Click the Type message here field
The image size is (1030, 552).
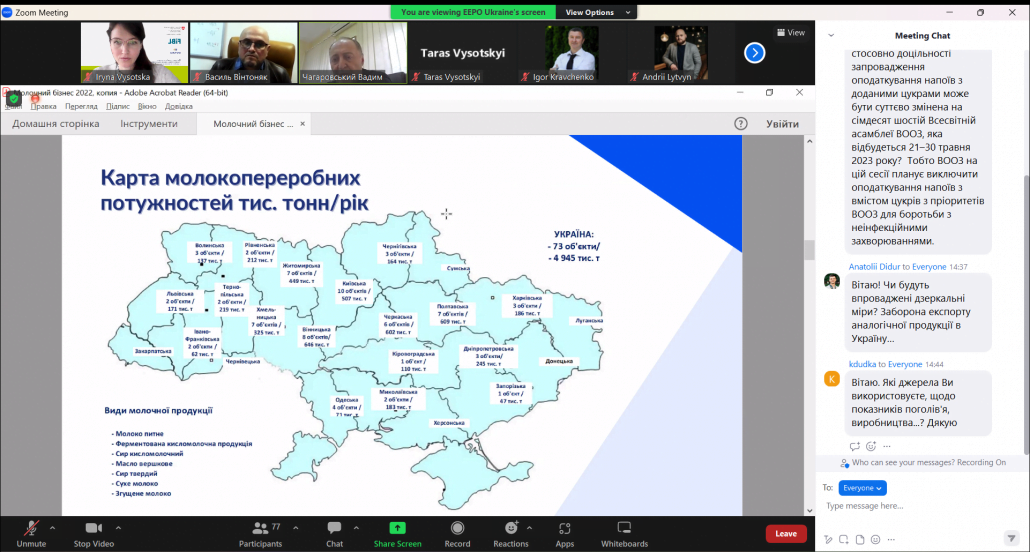point(910,507)
